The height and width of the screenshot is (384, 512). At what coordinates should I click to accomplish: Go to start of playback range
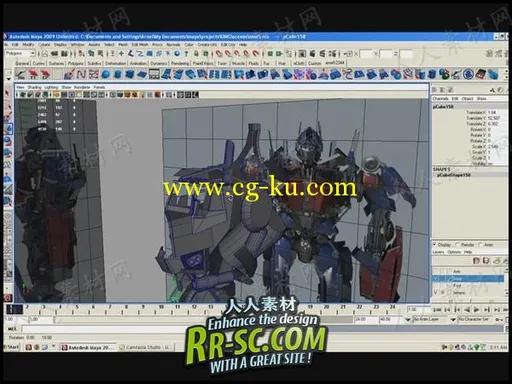point(437,310)
